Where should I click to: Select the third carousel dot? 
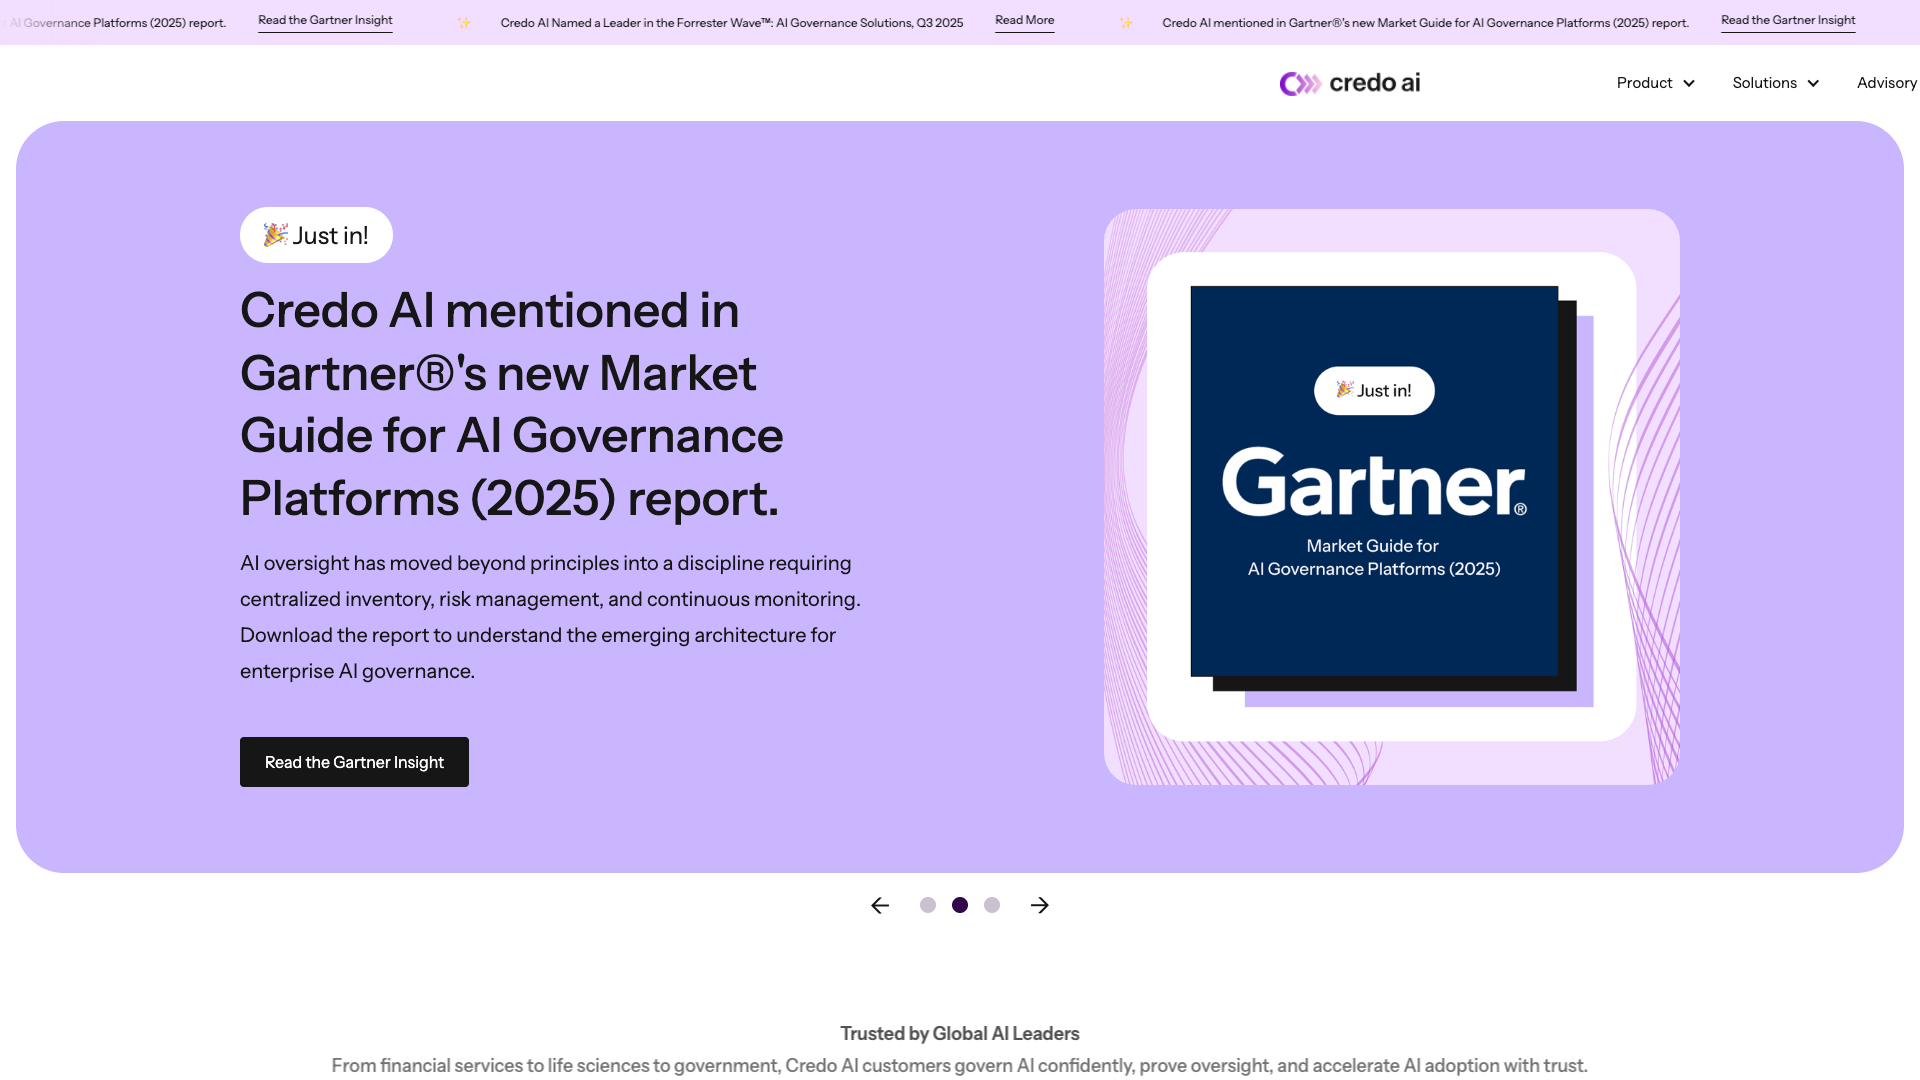tap(992, 905)
